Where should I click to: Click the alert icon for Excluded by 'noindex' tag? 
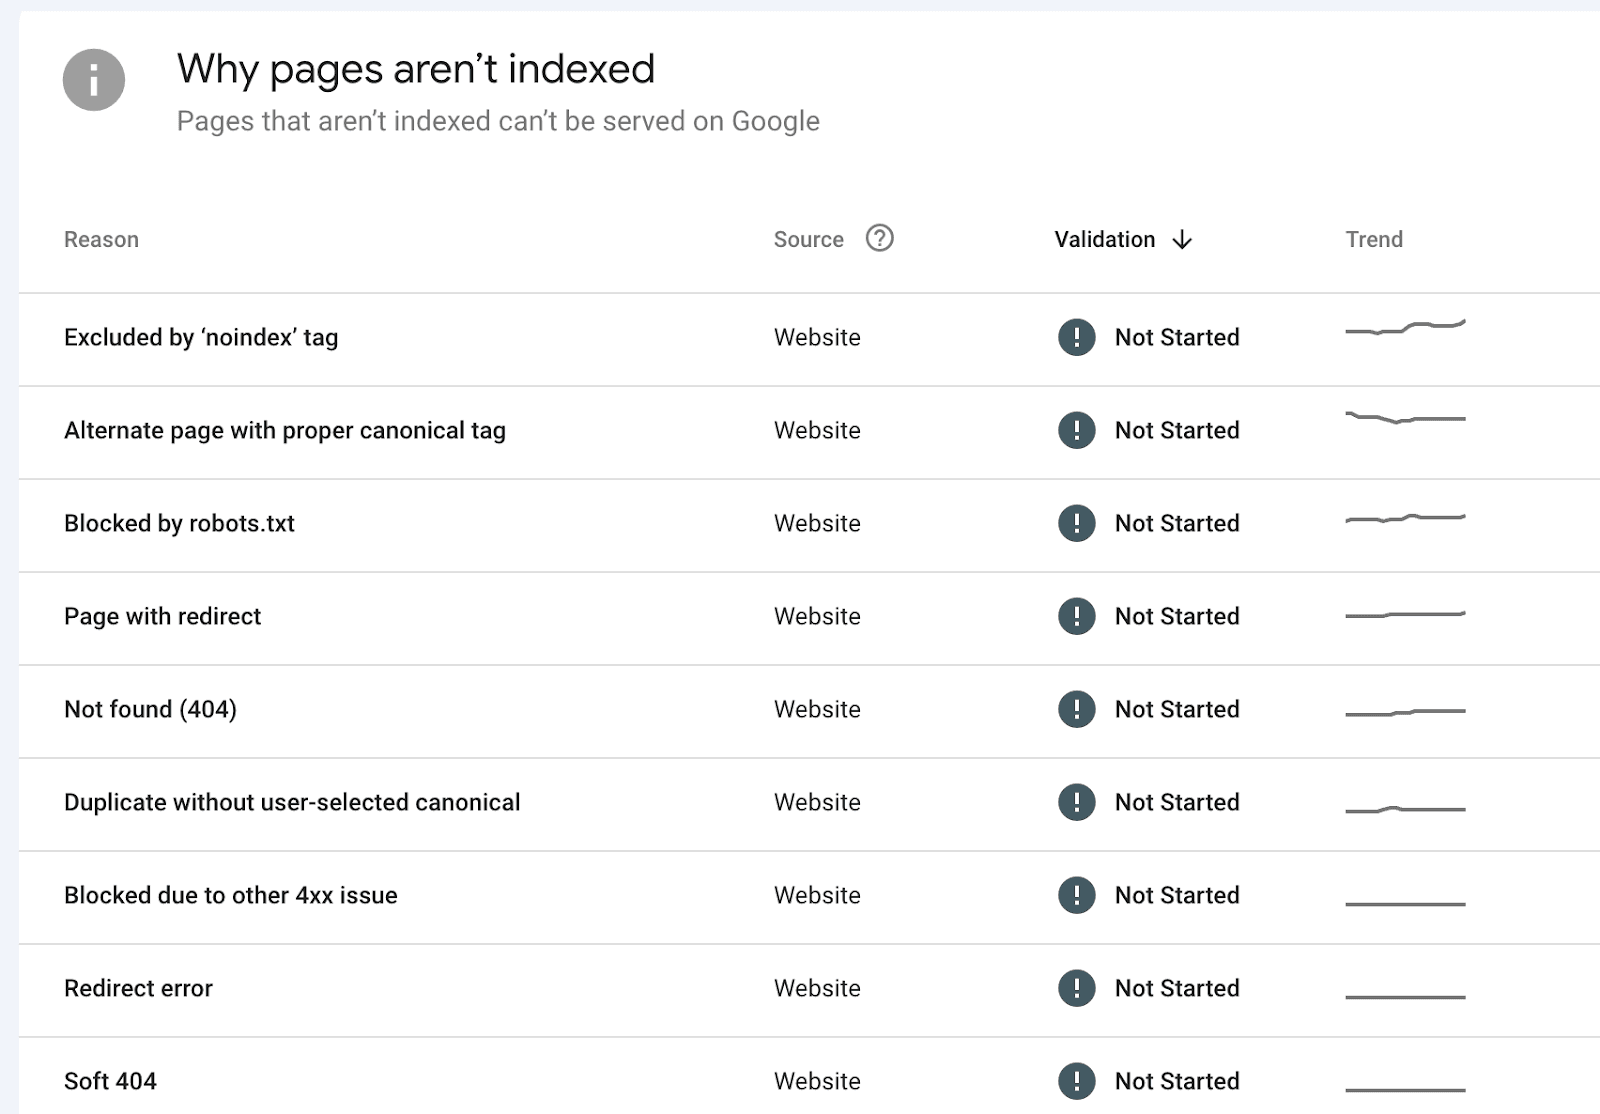click(x=1075, y=338)
